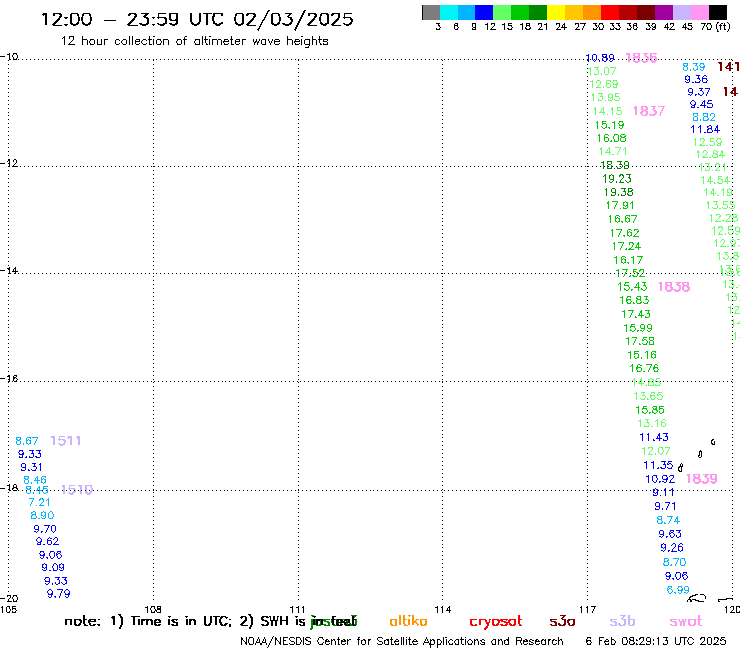Click wave height value 16.76
Screen dimensions: 740x650
tap(644, 368)
